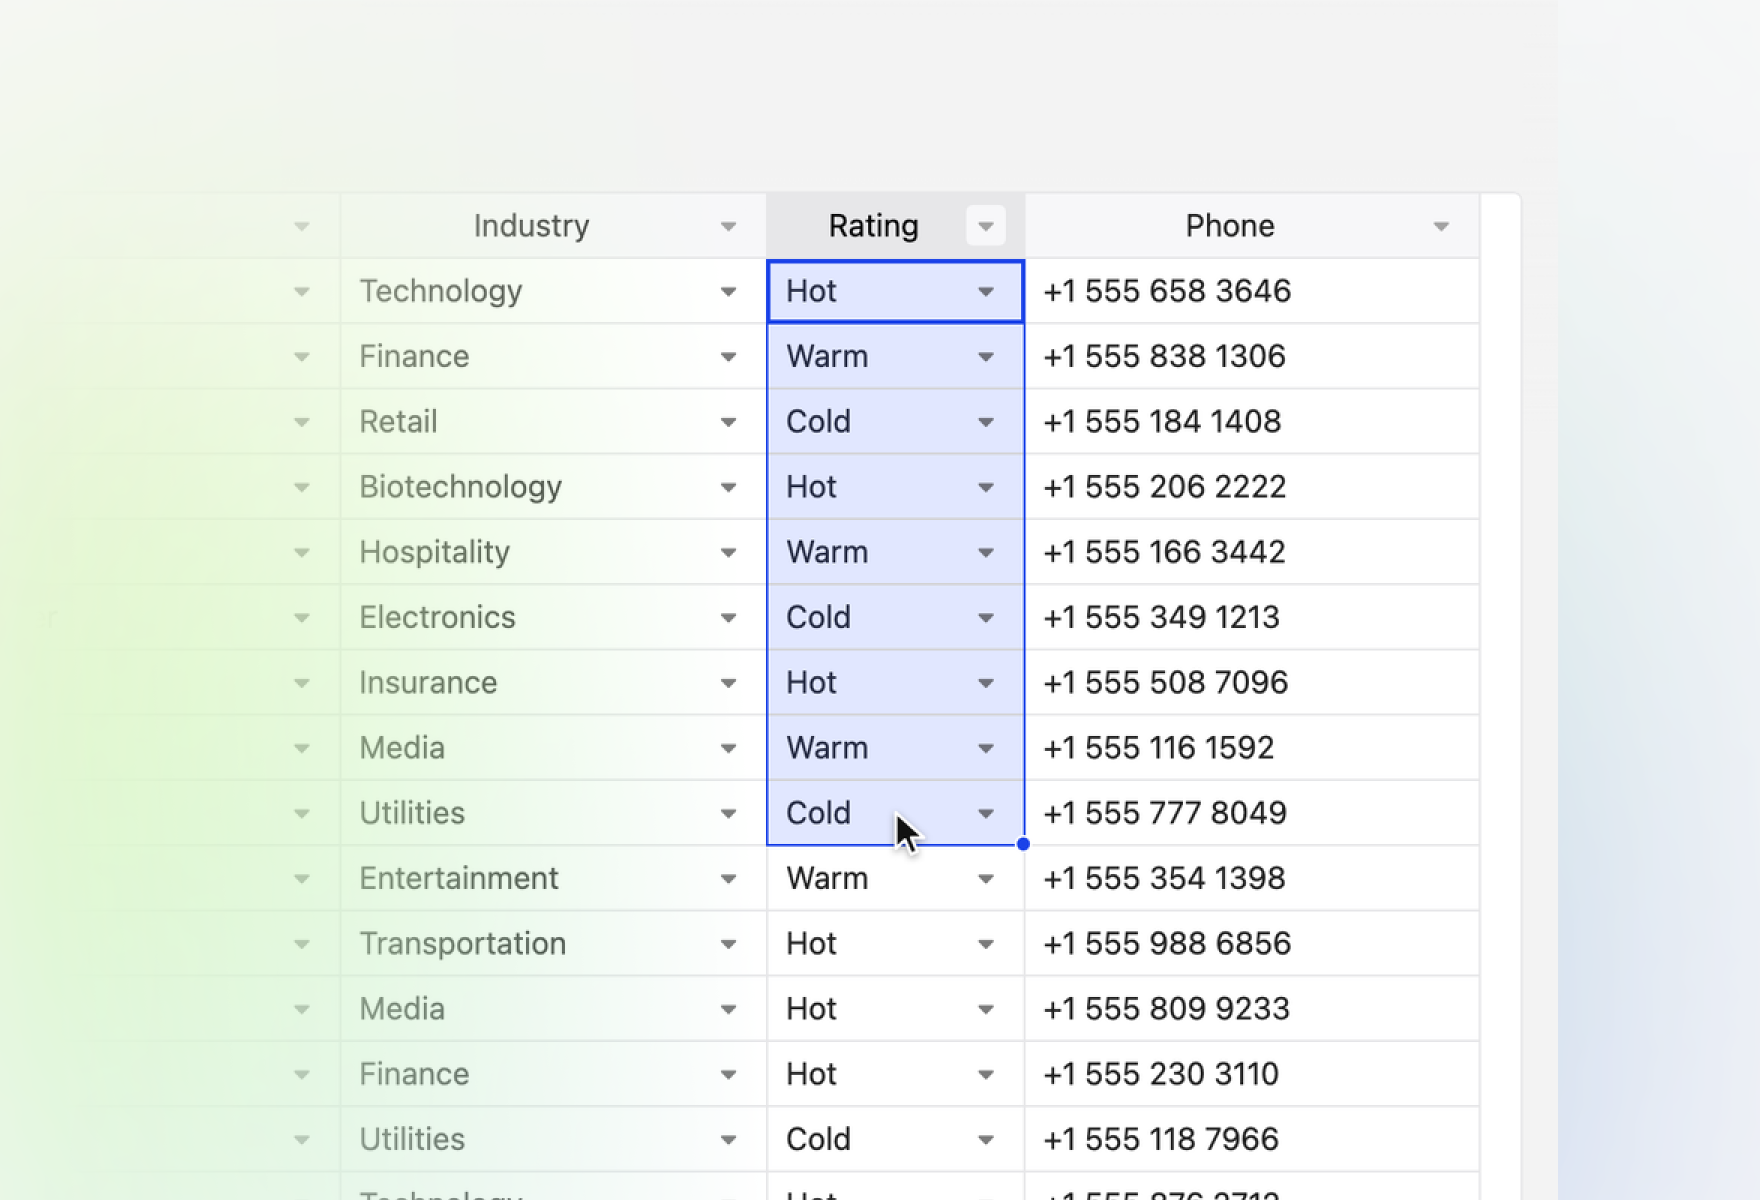Click phone number +1 555 354 1398
This screenshot has width=1760, height=1200.
click(1164, 878)
